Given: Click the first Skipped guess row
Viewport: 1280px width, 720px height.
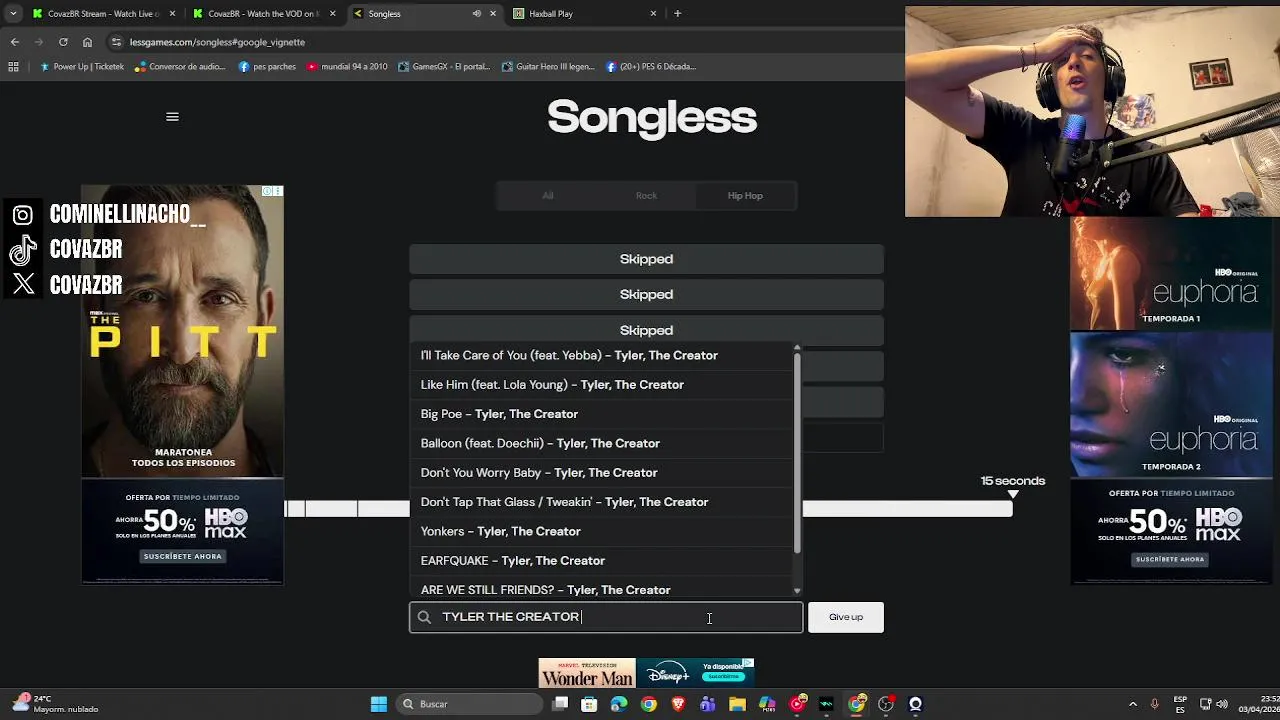Looking at the screenshot, I should 646,259.
